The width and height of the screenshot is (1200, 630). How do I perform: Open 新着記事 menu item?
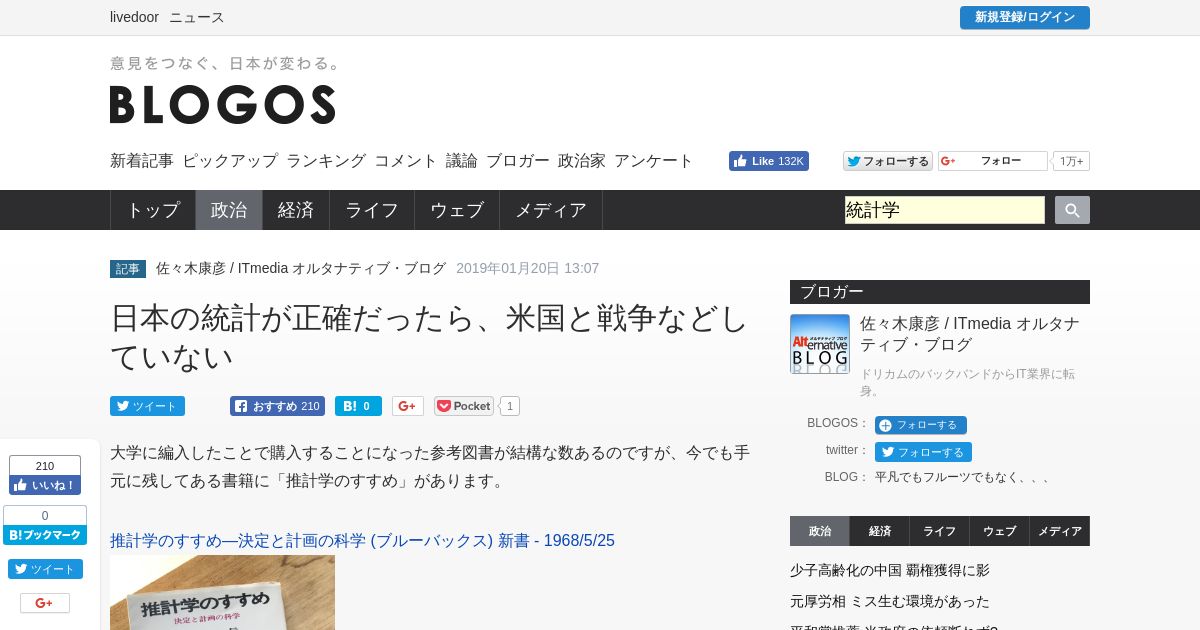pyautogui.click(x=142, y=161)
